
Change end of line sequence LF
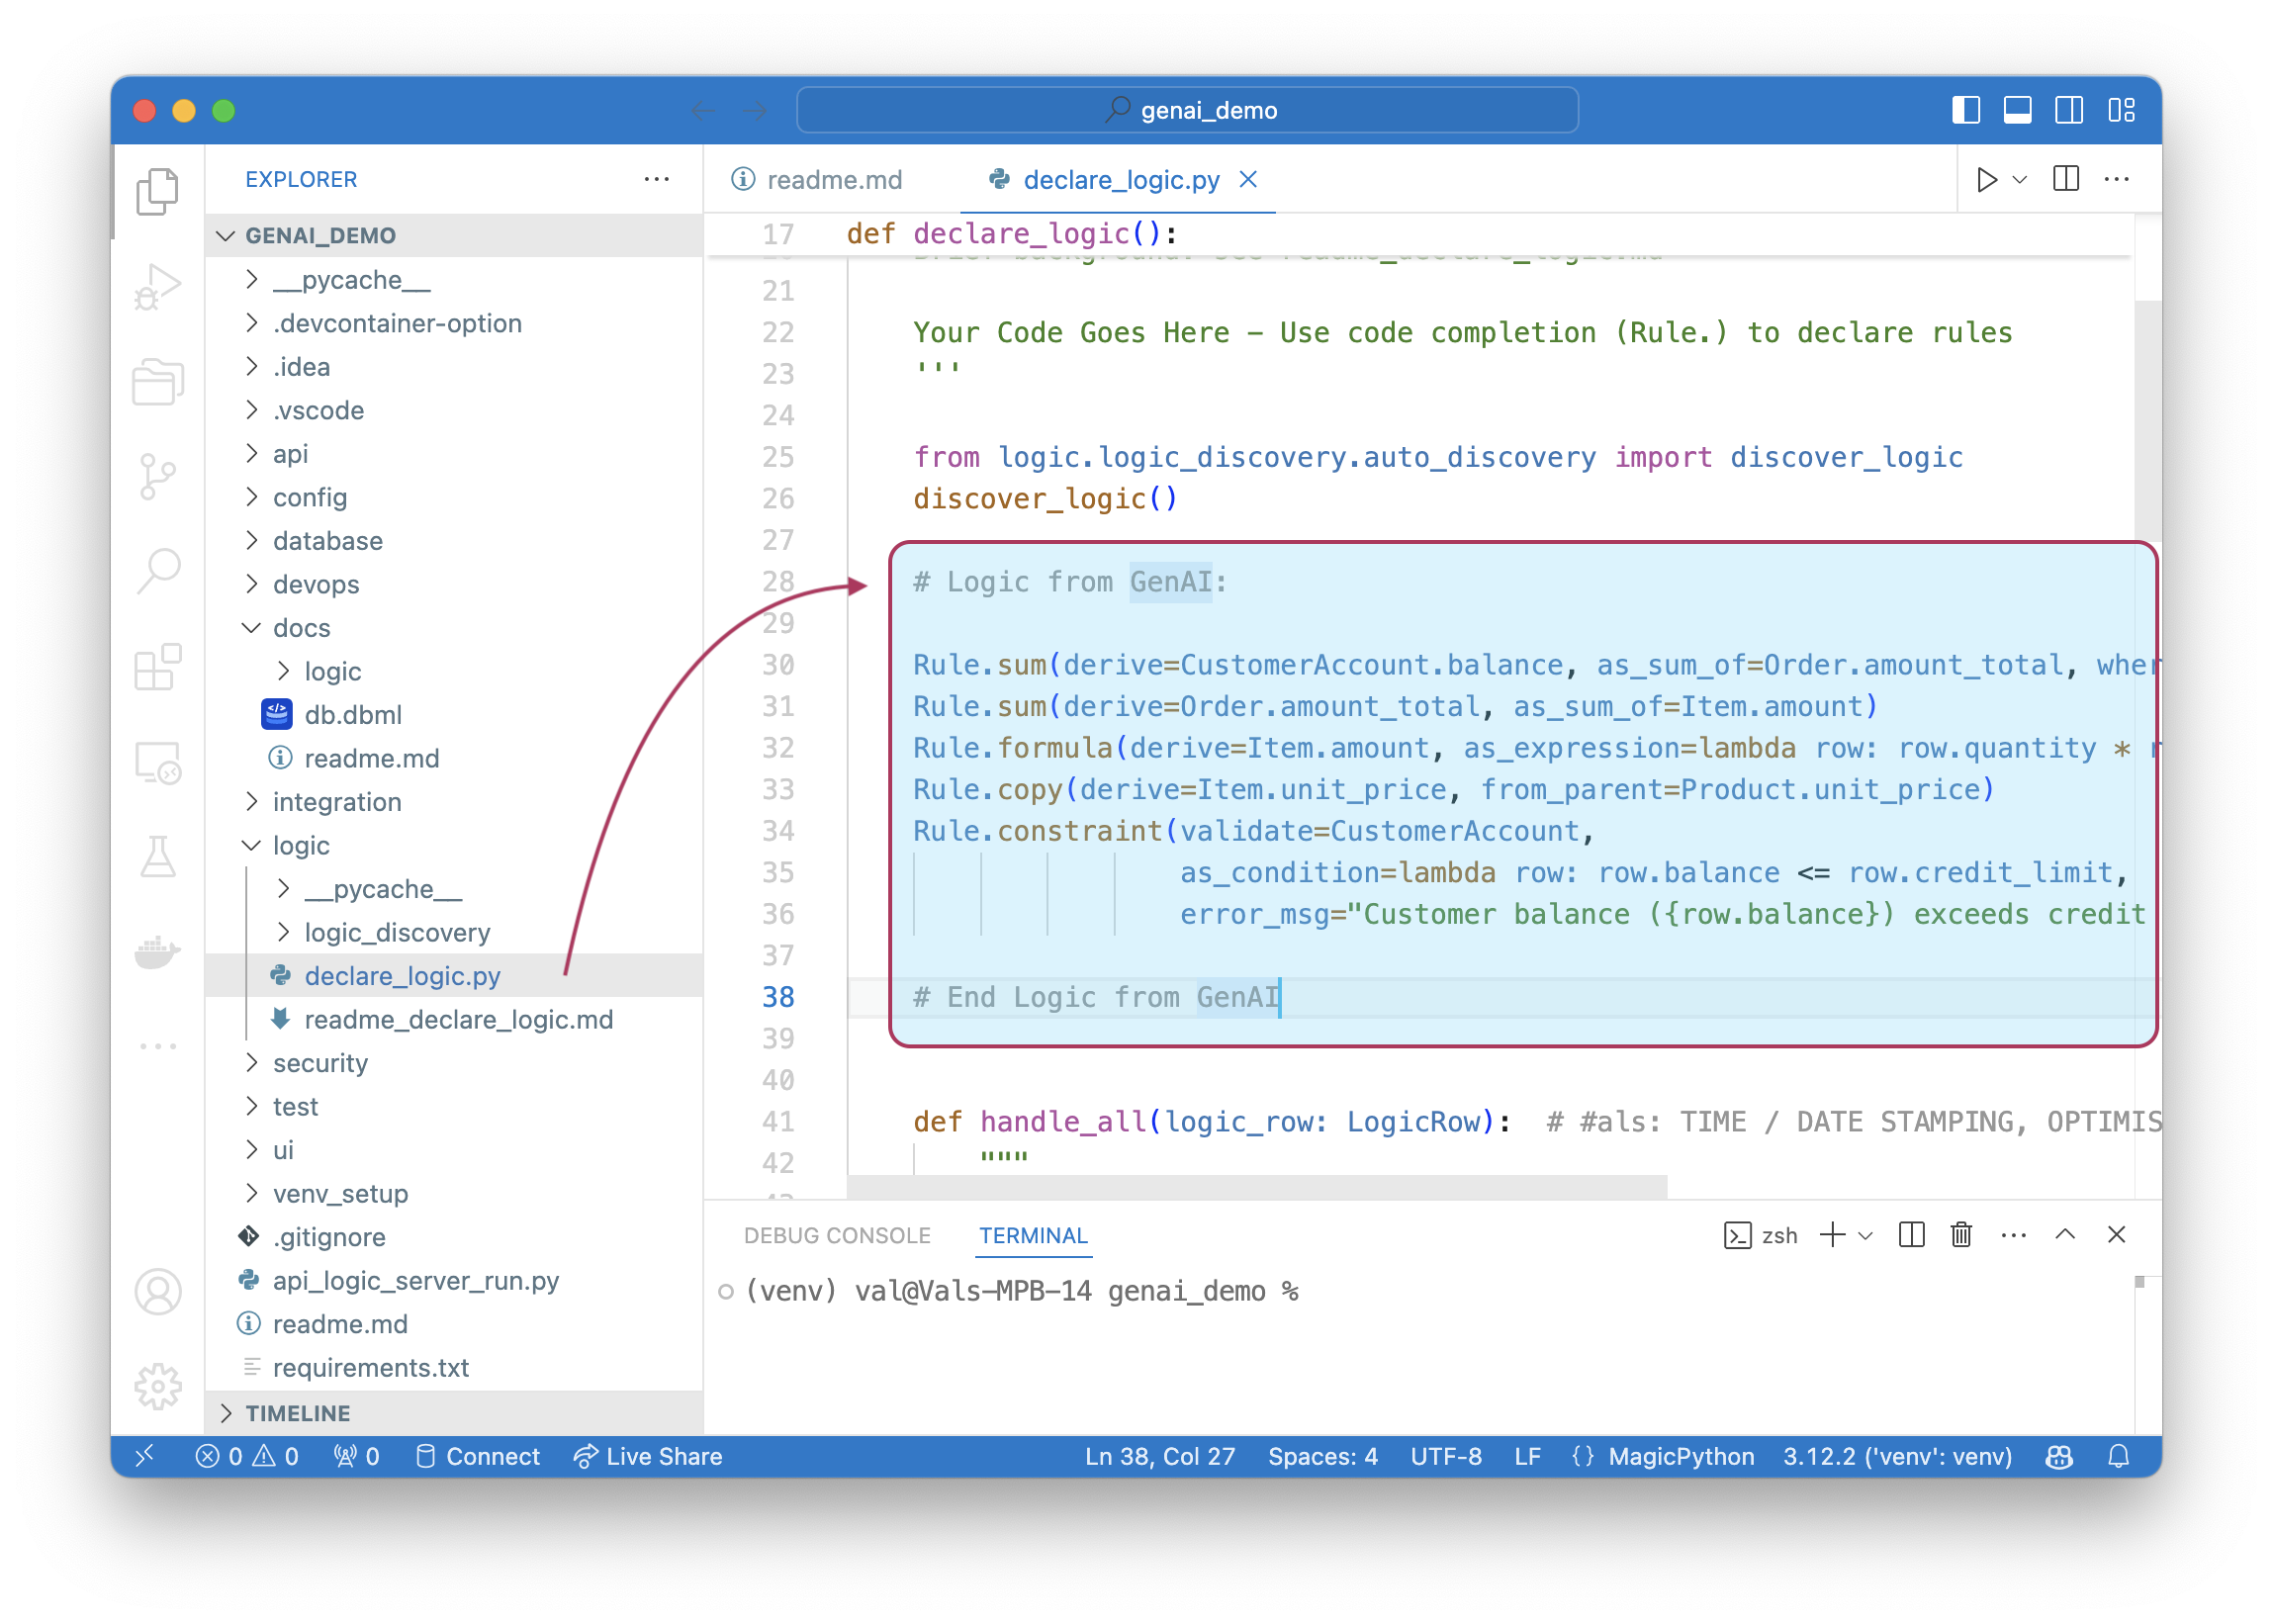[1527, 1457]
